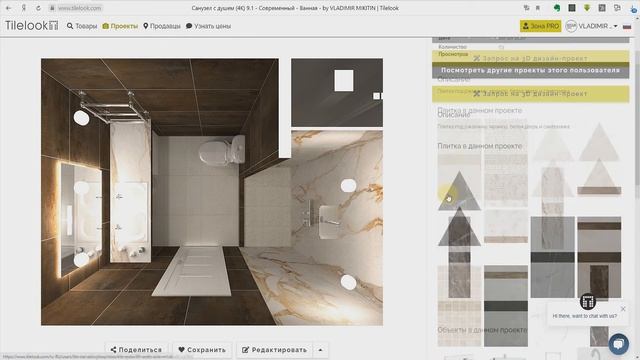Click the padlock site security icon
Screen dimensions: 640x360
click(x=52, y=8)
